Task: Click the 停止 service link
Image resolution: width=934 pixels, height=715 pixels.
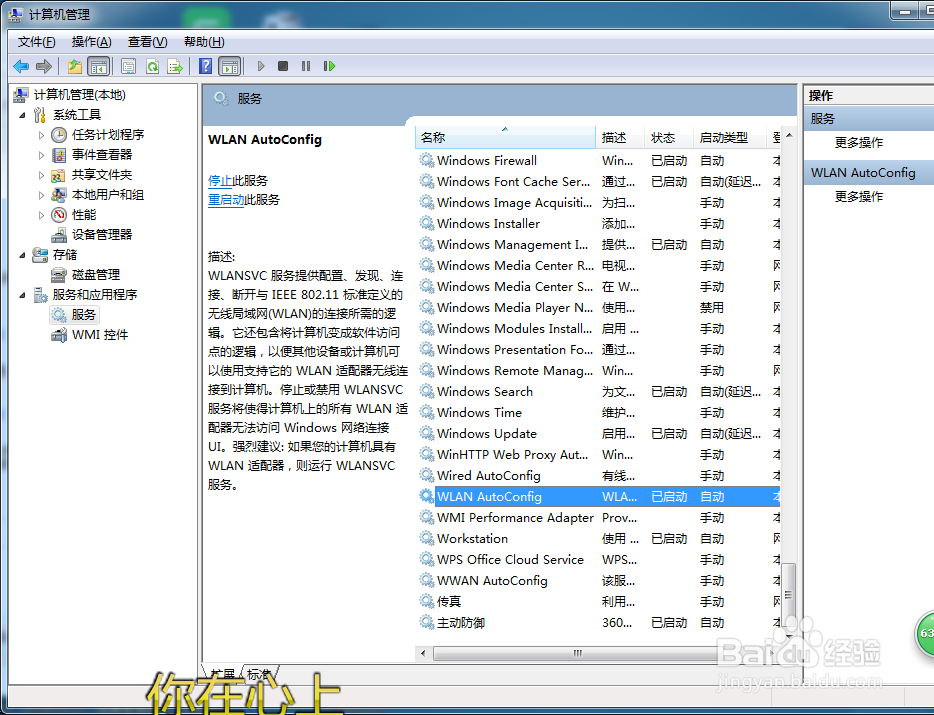Action: click(x=220, y=181)
